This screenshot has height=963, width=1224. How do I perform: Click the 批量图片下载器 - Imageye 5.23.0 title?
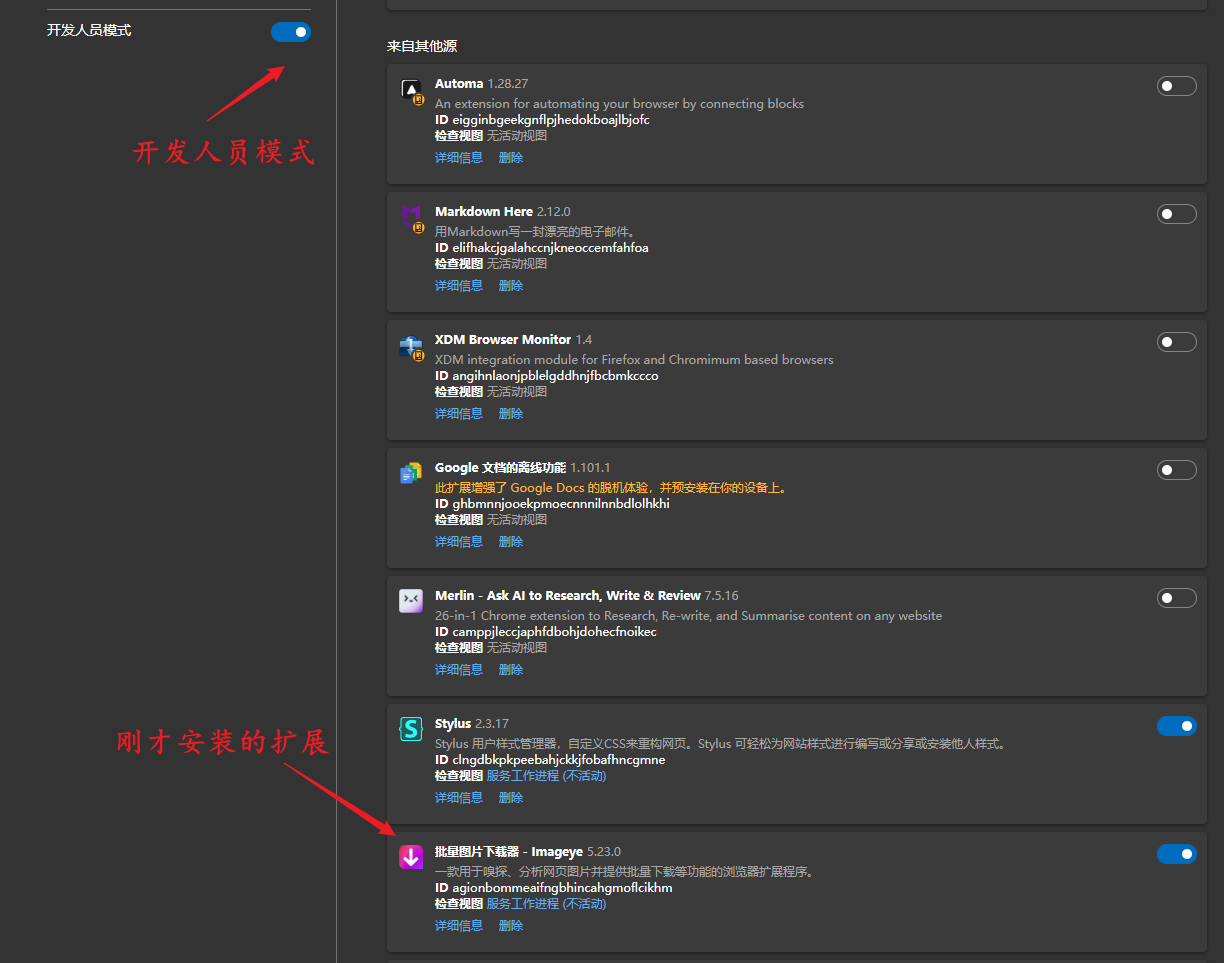pyautogui.click(x=528, y=852)
